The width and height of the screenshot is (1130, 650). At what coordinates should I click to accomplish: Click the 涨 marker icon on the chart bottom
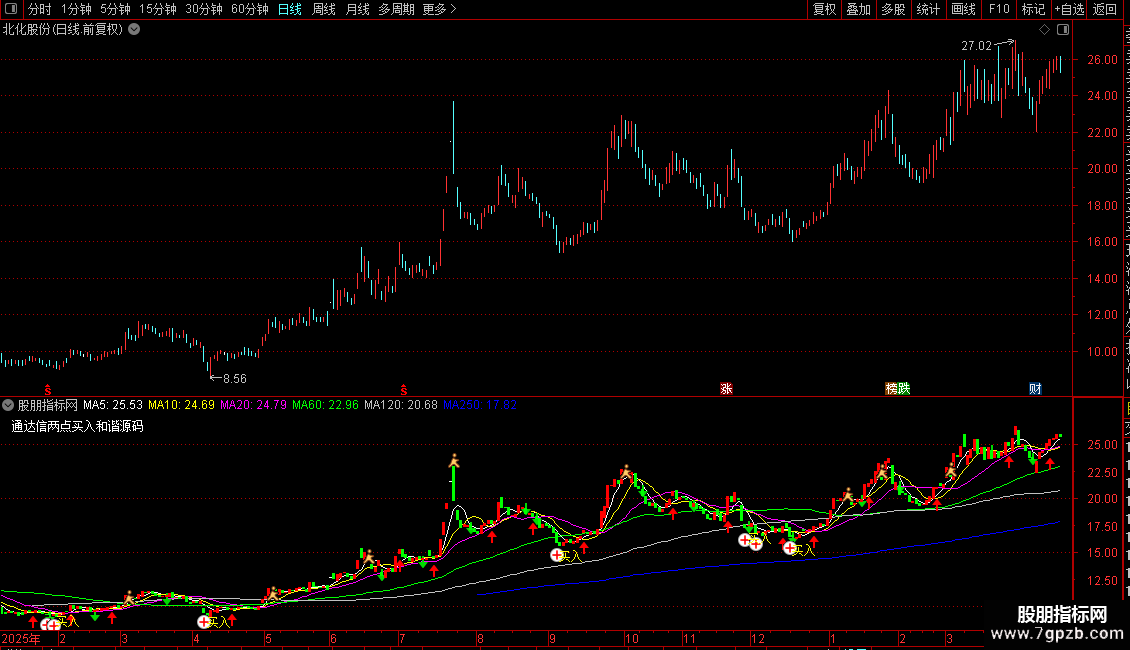coord(726,388)
